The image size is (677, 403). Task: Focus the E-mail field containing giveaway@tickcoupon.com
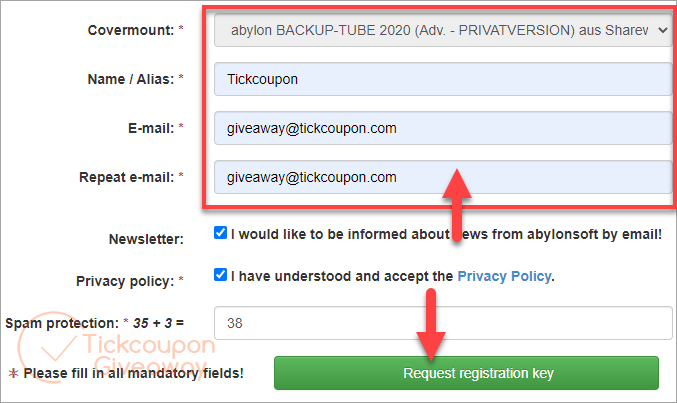click(442, 128)
